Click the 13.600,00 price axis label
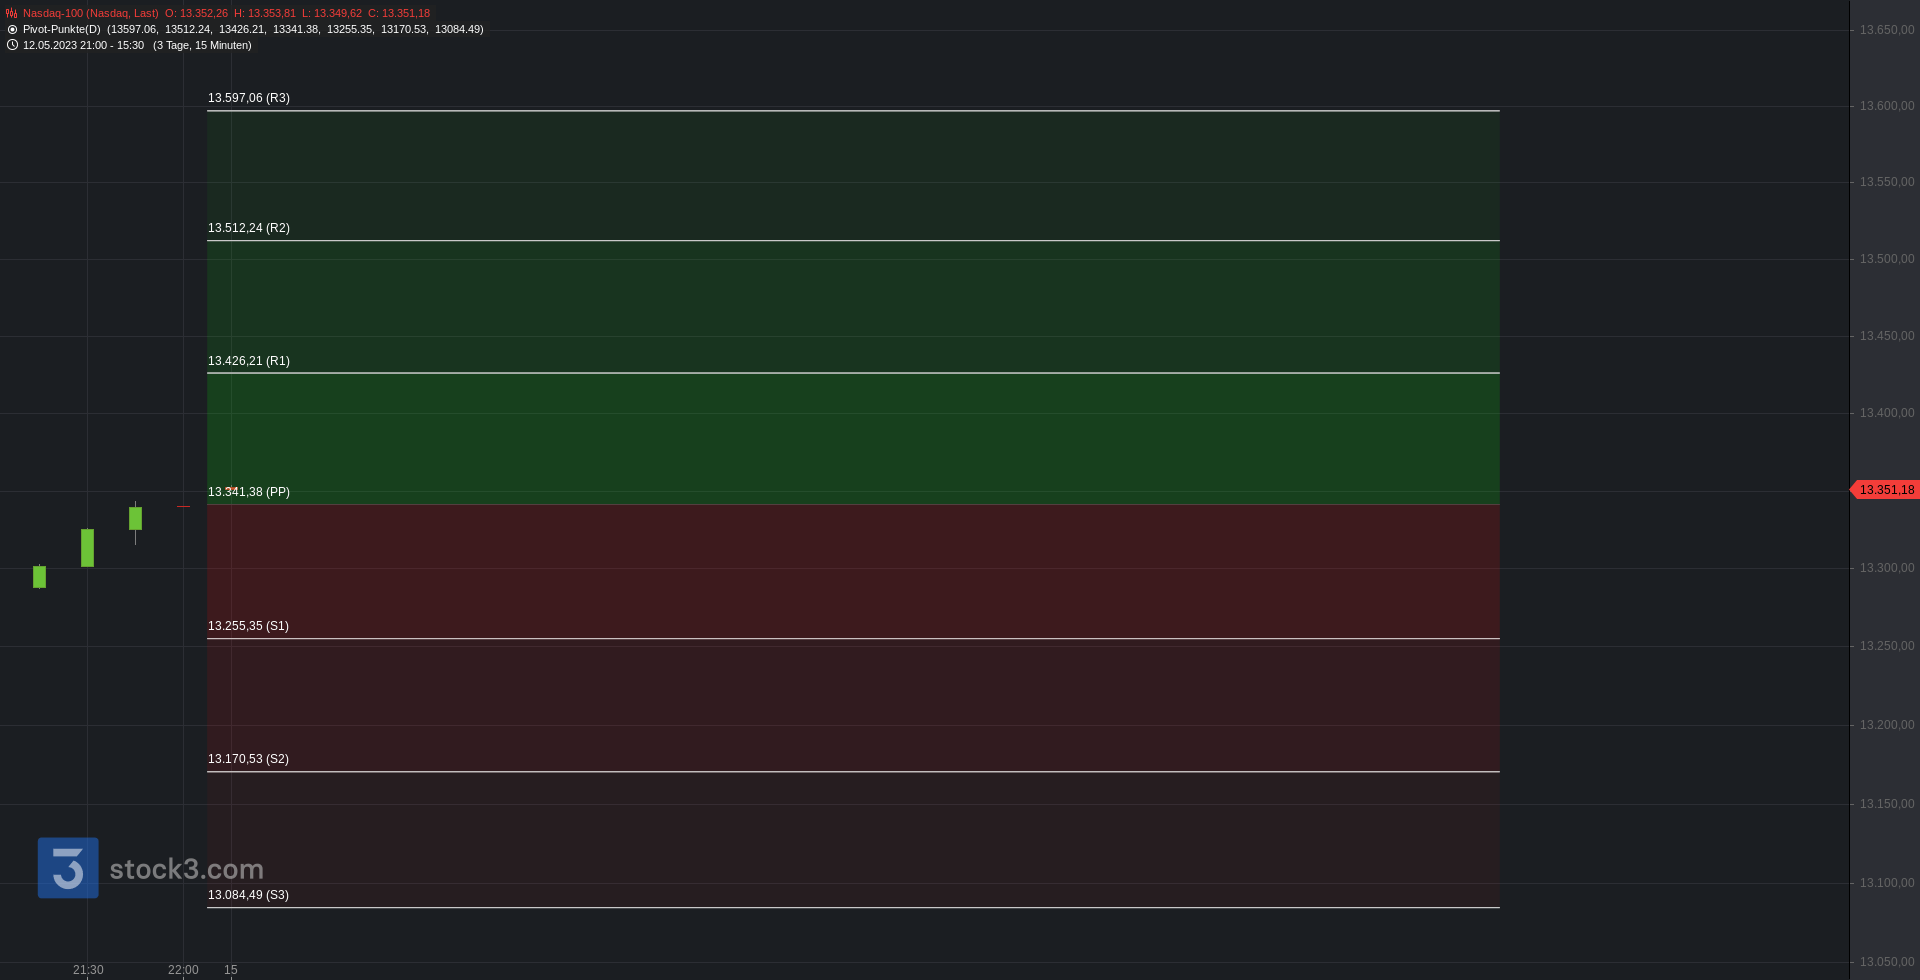1920x980 pixels. point(1887,106)
